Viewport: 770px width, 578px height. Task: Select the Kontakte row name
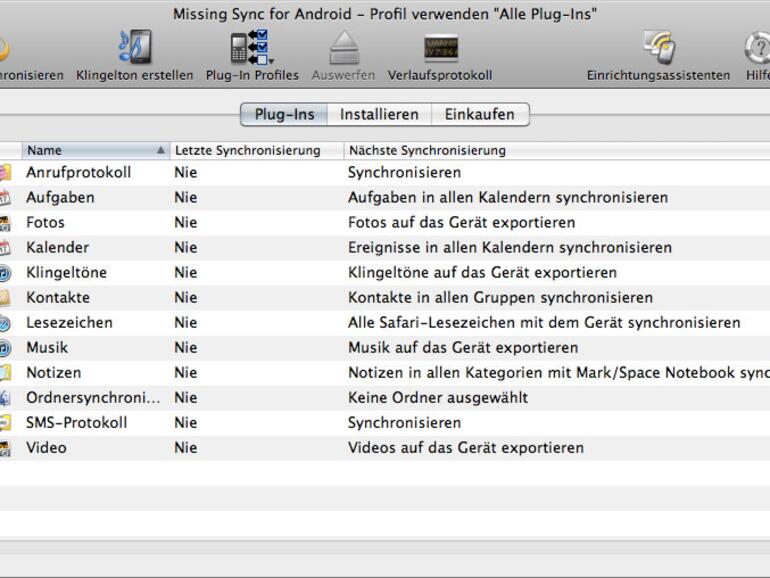pyautogui.click(x=58, y=298)
